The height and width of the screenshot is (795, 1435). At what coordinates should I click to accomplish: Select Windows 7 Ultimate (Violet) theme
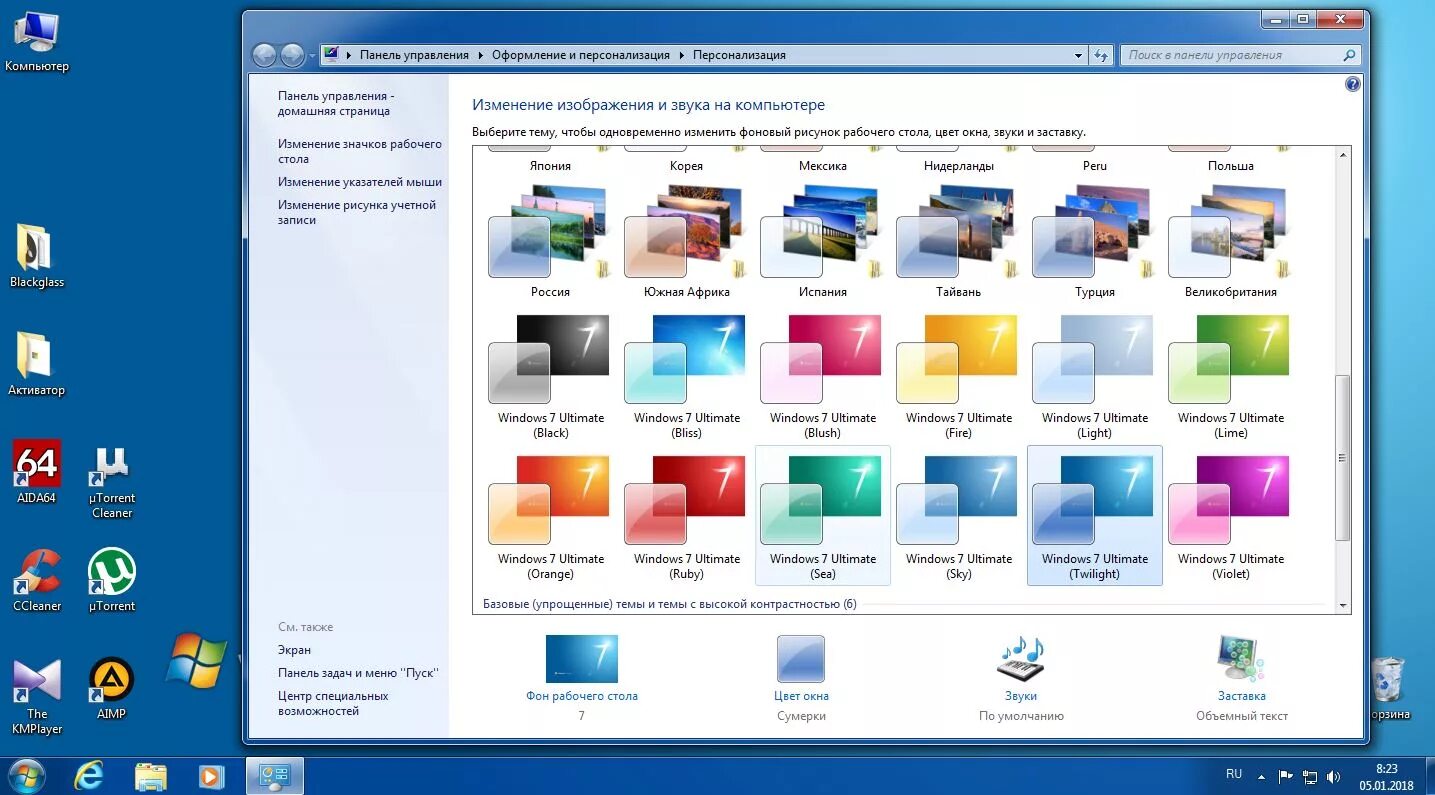click(1231, 517)
